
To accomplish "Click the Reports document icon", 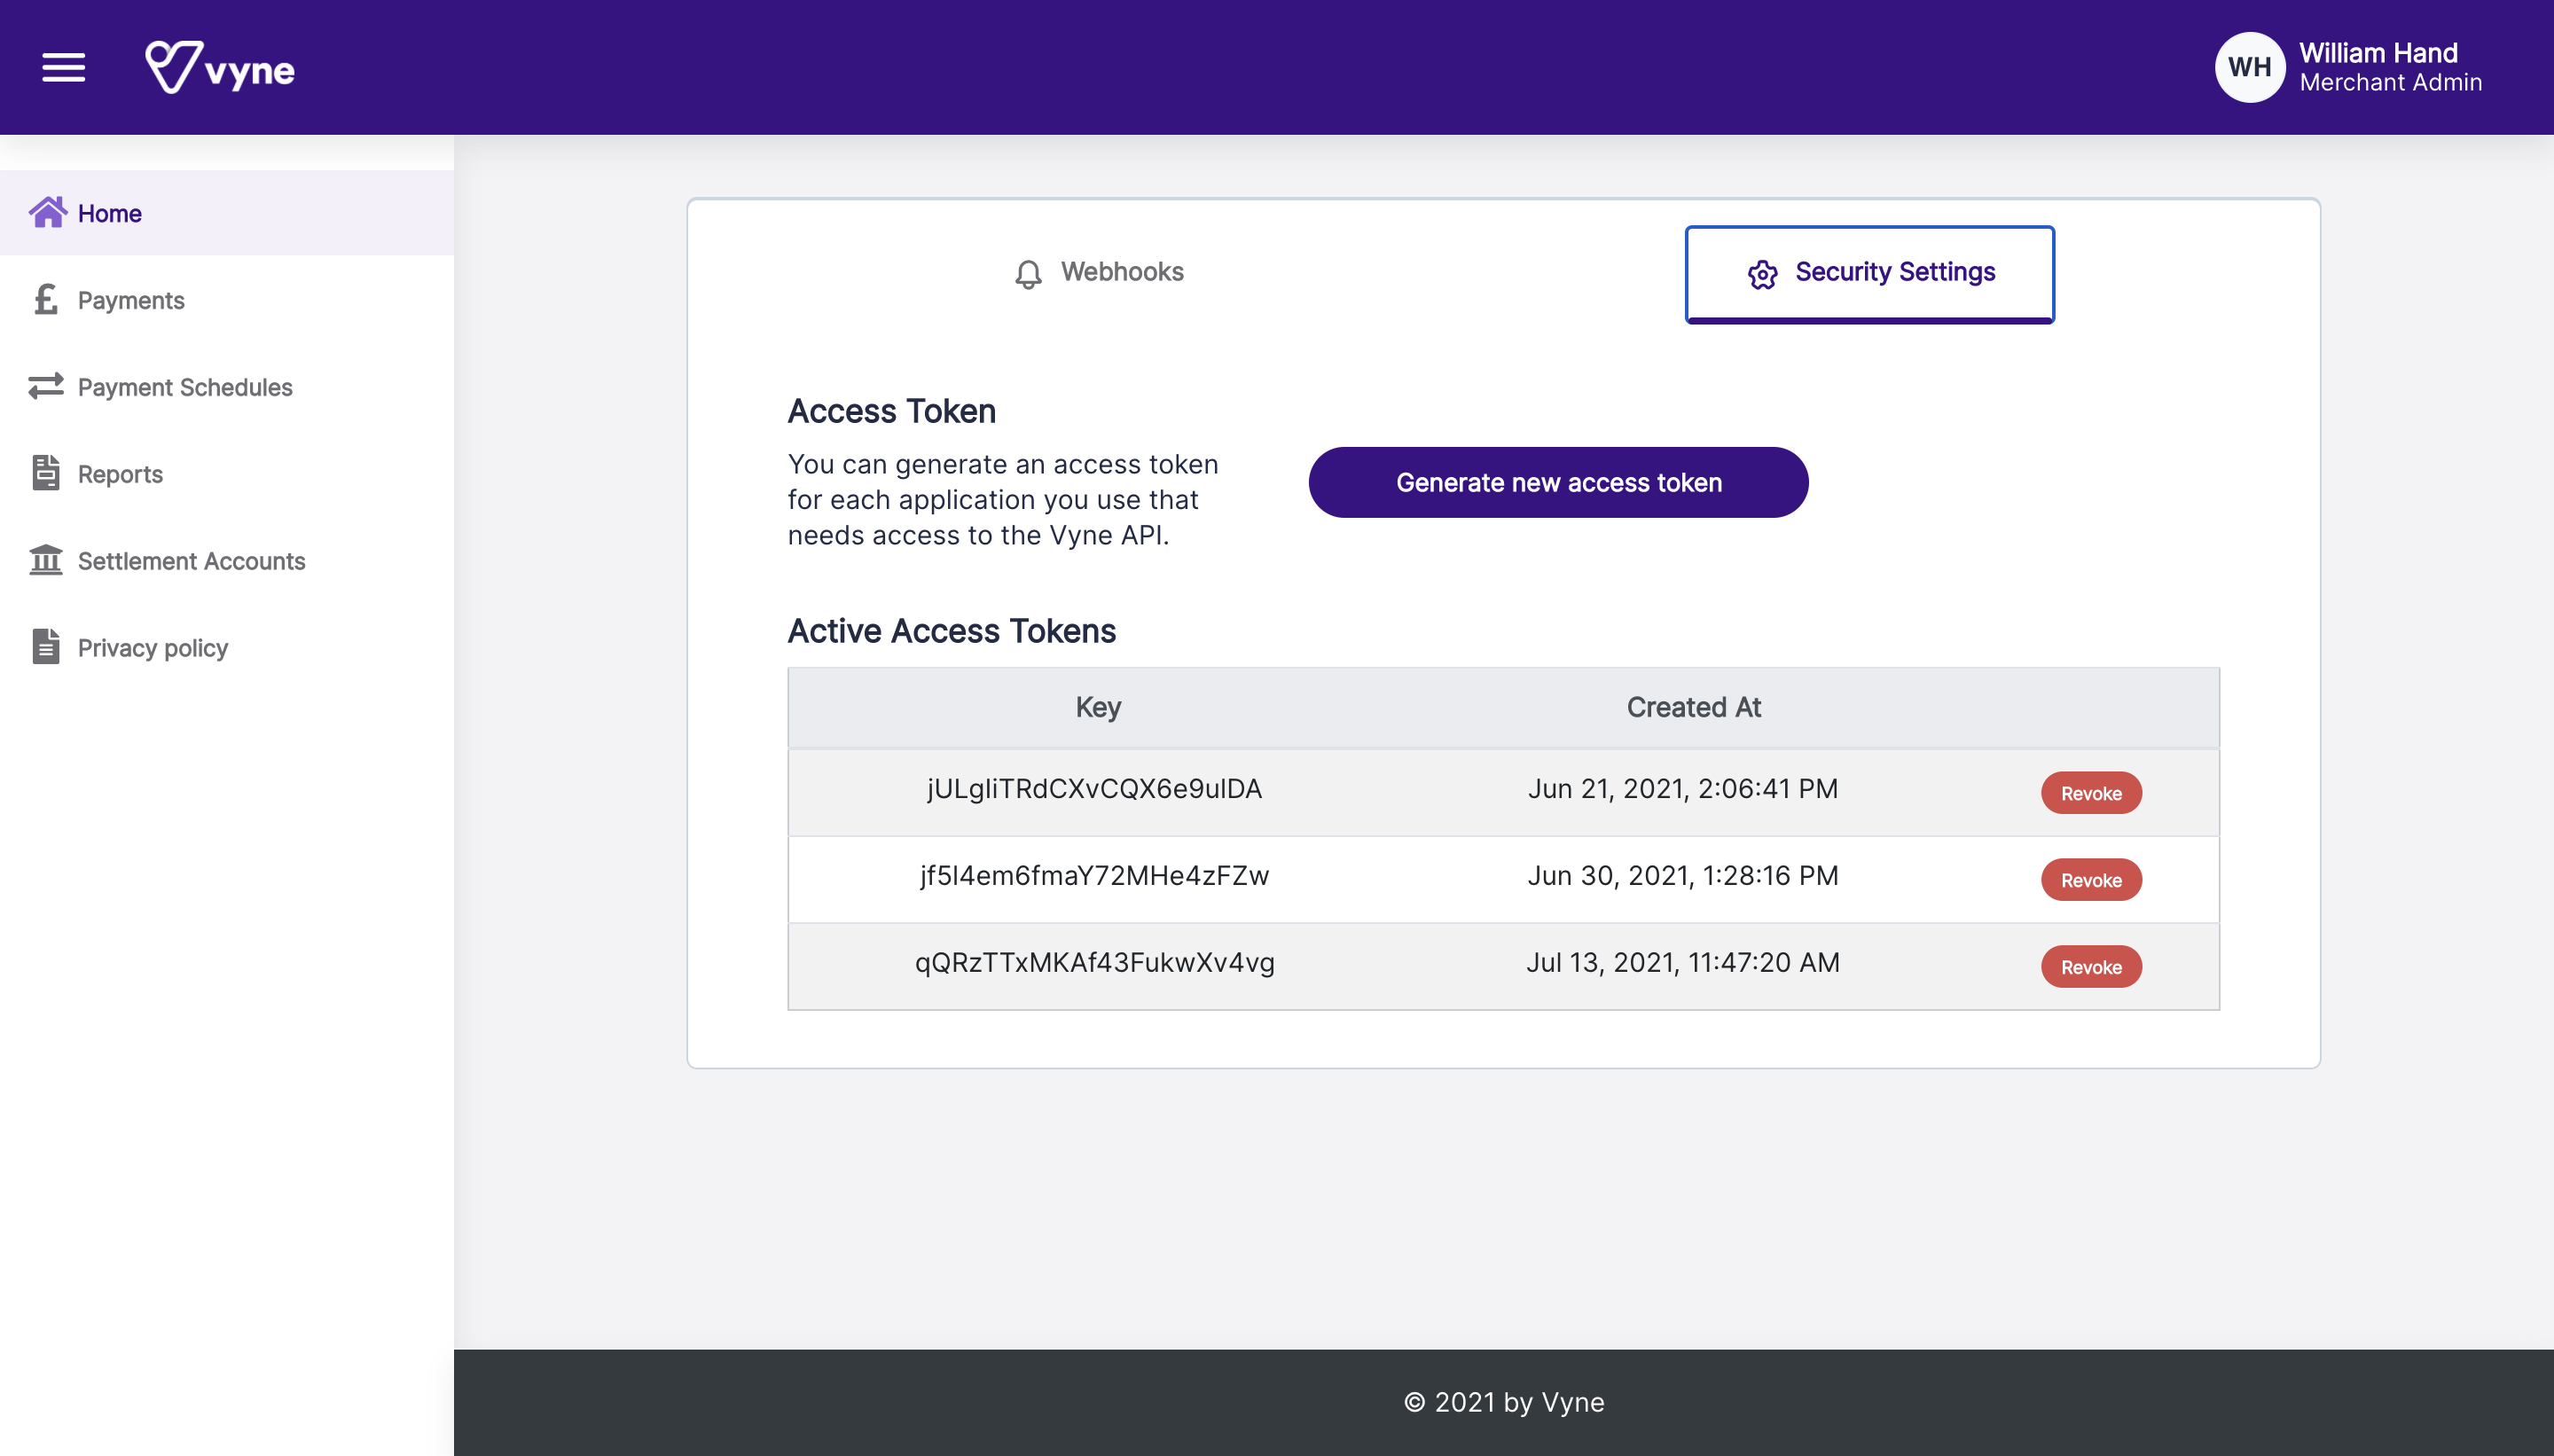I will click(46, 473).
